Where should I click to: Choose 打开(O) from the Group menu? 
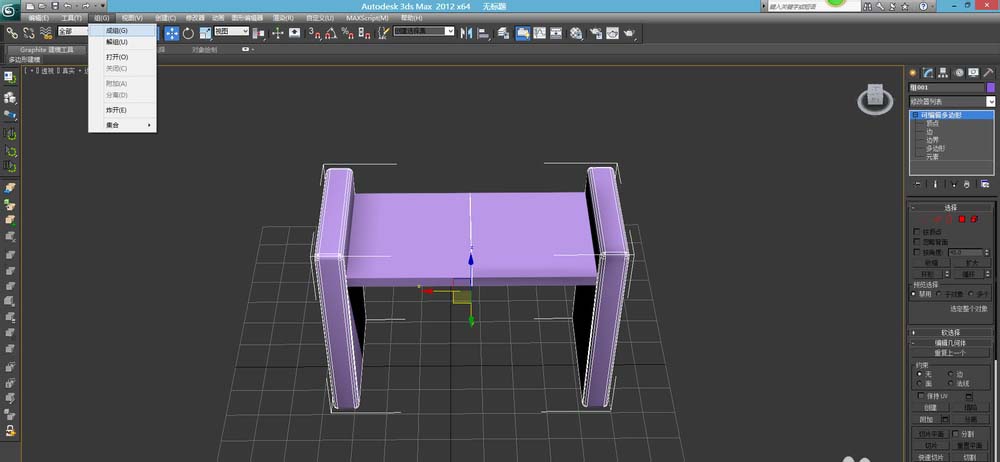(x=122, y=57)
